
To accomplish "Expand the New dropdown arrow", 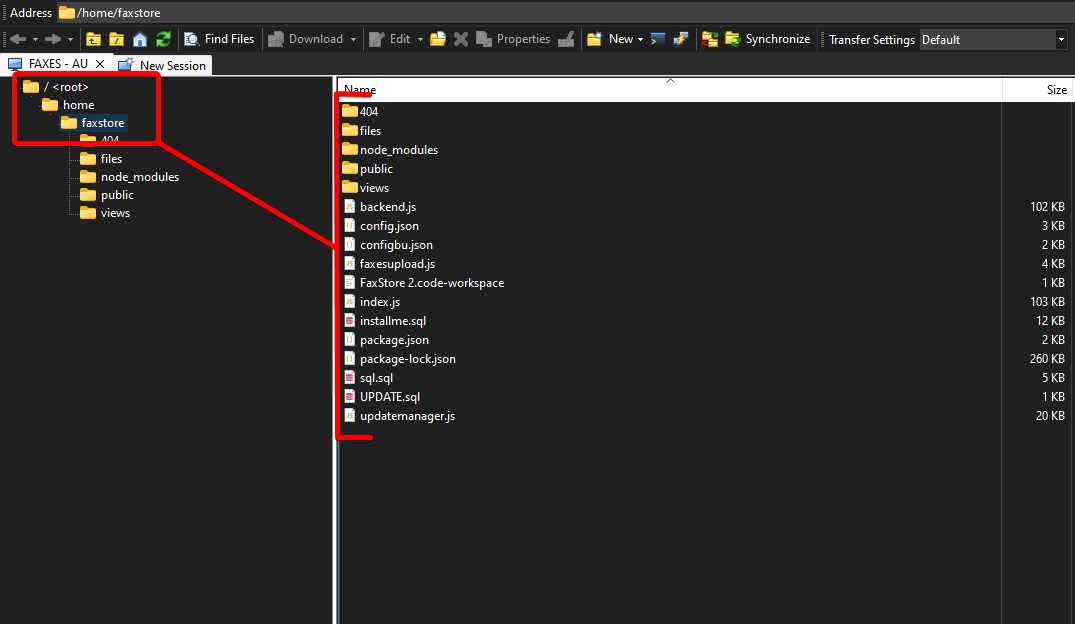I will [x=640, y=40].
